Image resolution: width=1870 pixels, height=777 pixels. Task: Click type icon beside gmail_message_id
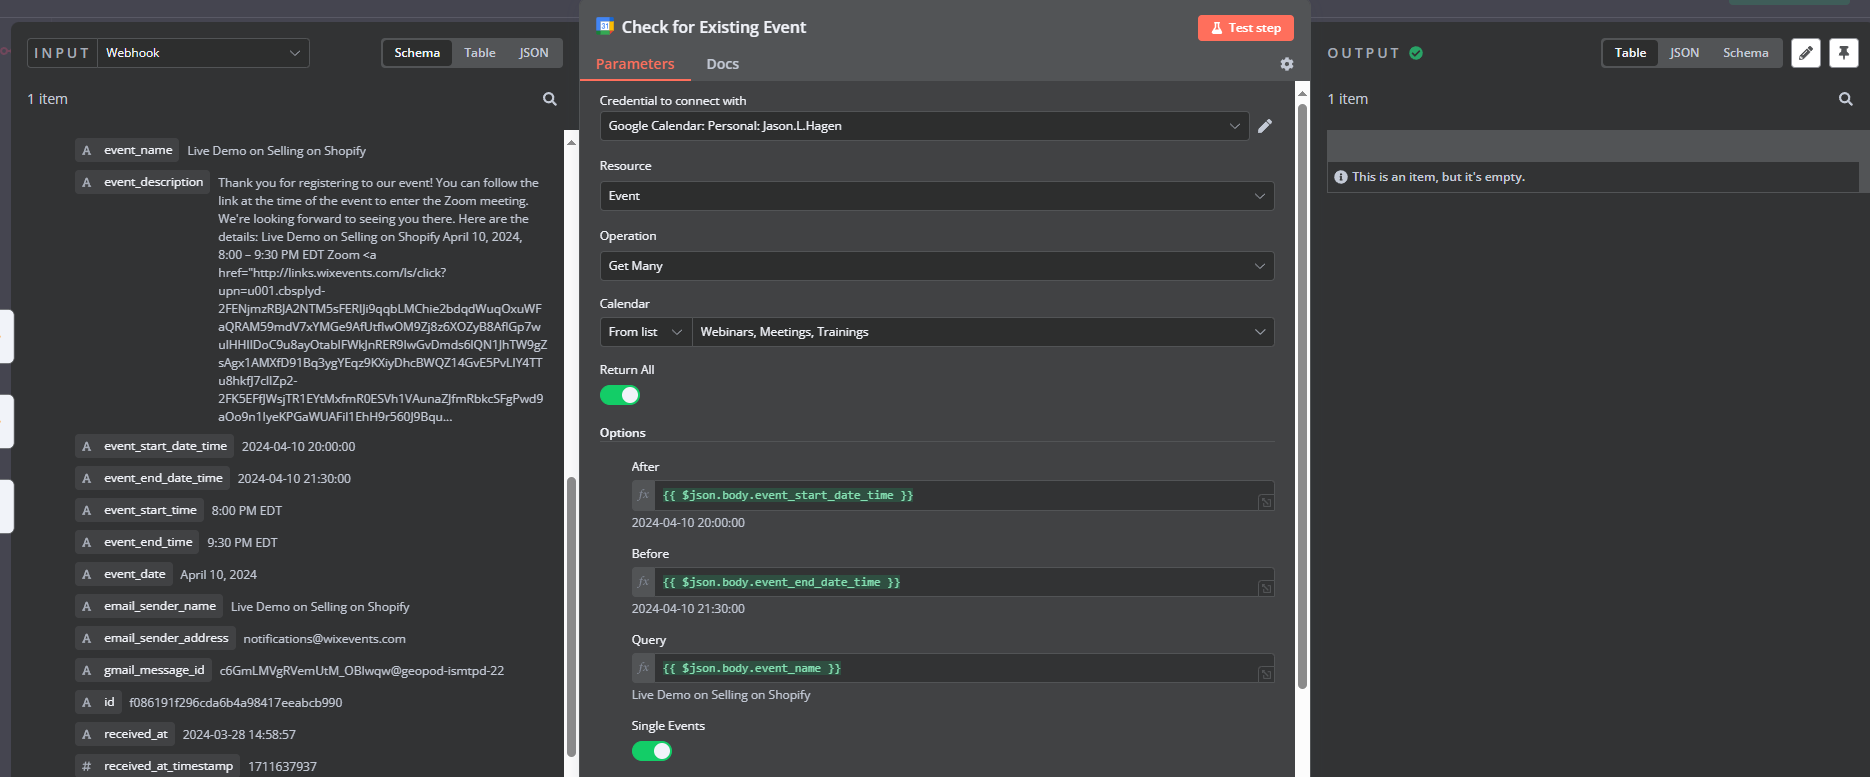pyautogui.click(x=87, y=670)
